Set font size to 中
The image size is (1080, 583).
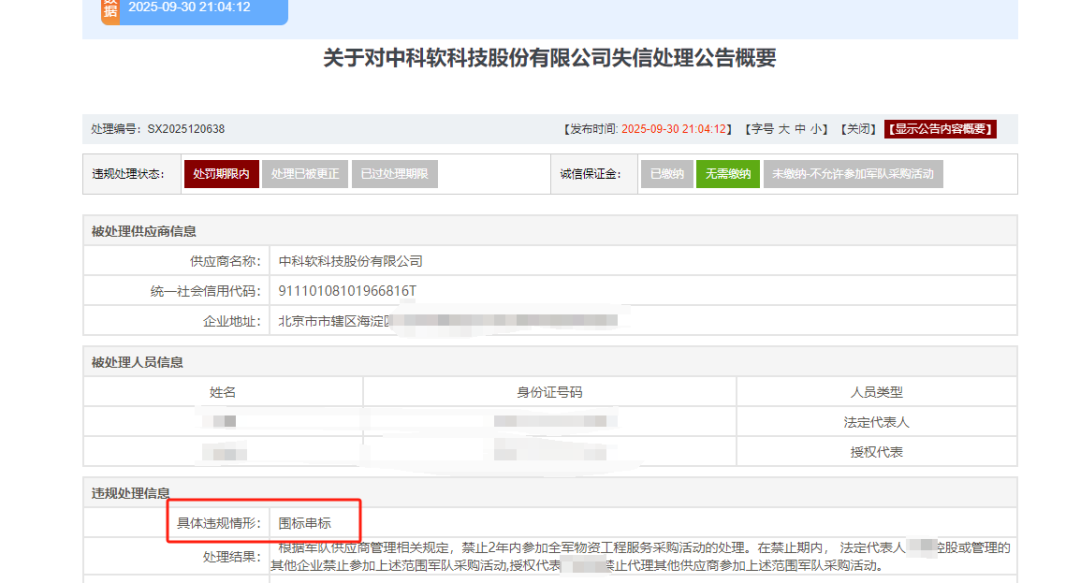point(800,129)
